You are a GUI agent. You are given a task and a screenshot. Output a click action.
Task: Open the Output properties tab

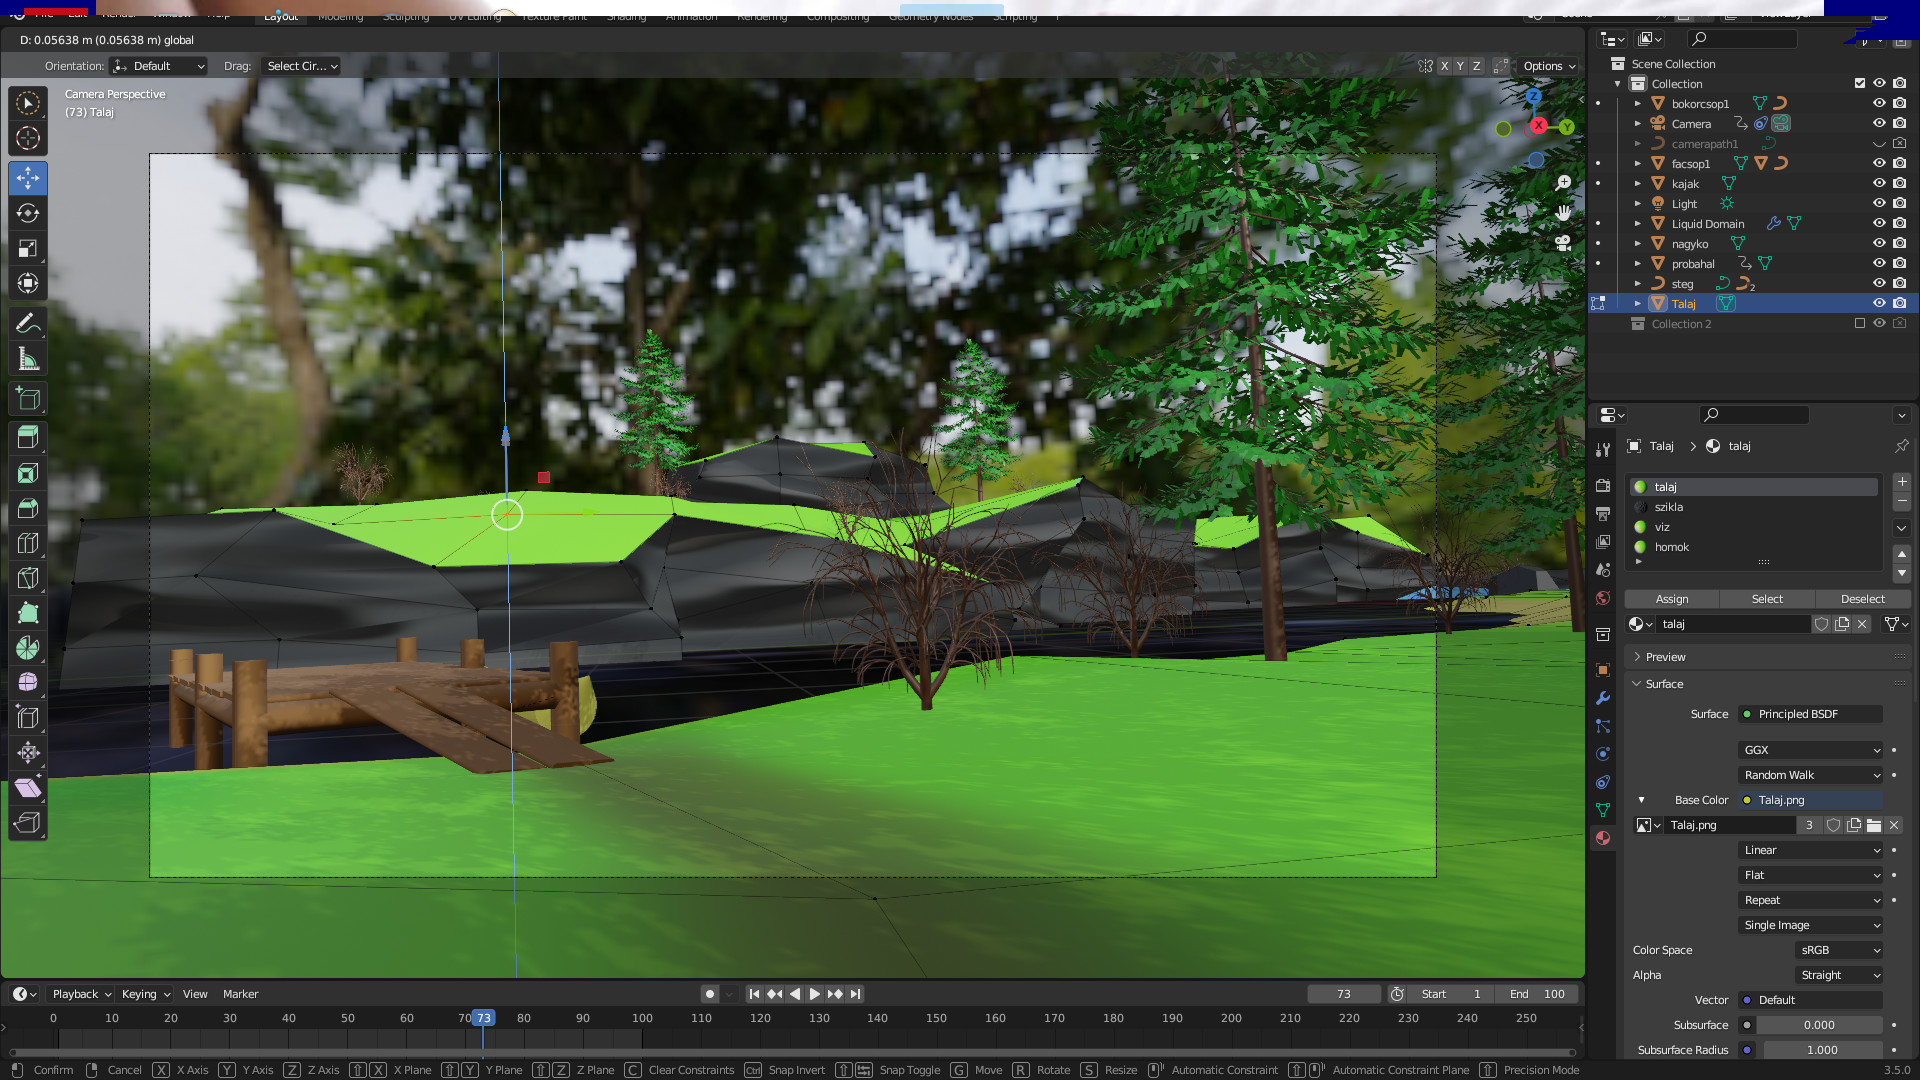click(x=1603, y=514)
